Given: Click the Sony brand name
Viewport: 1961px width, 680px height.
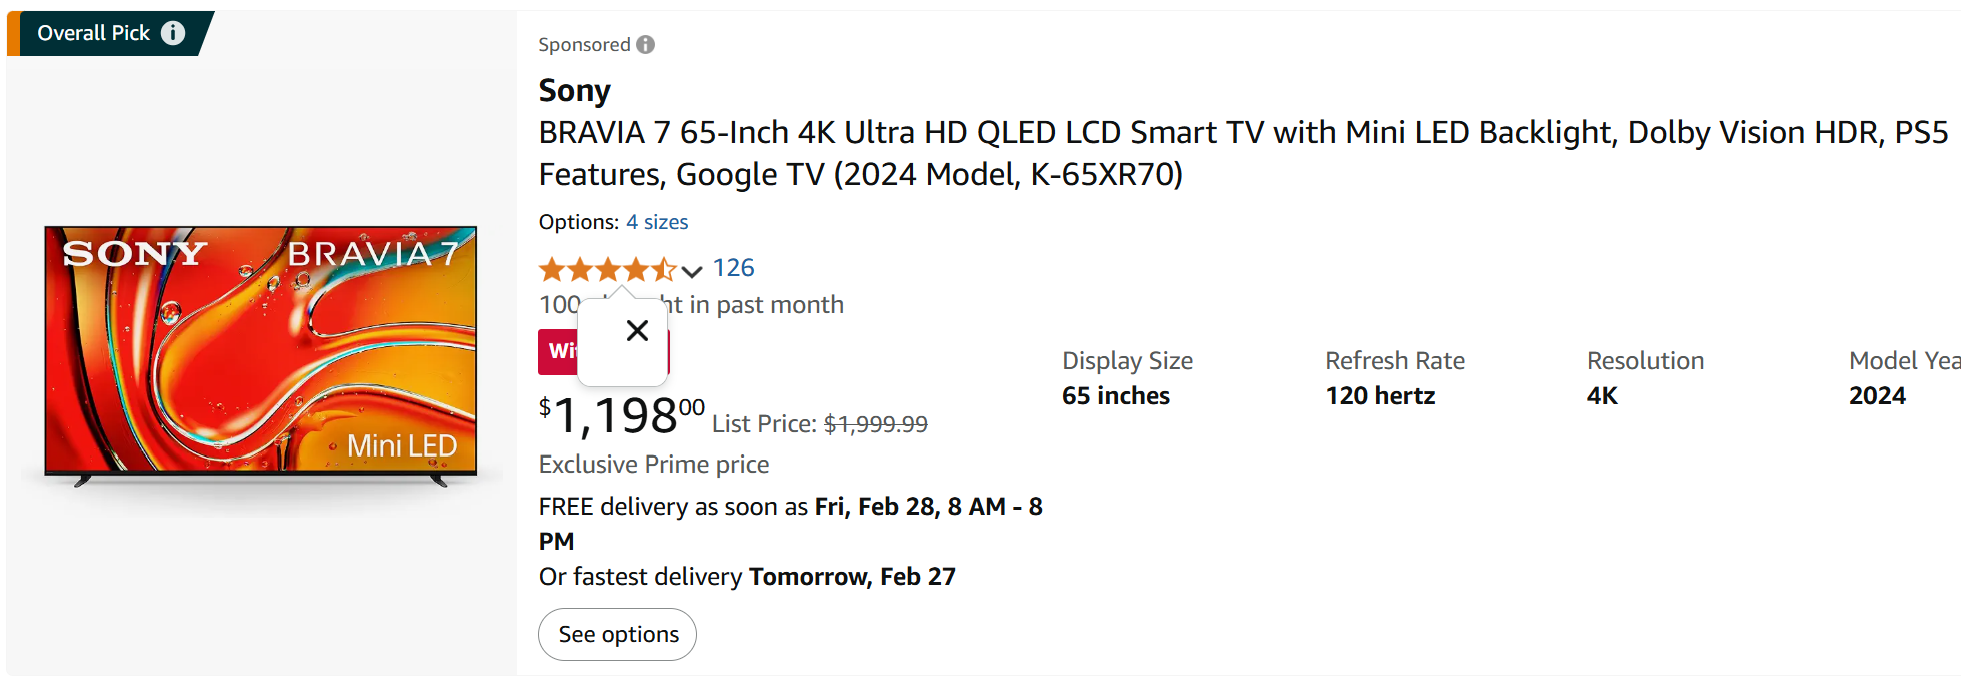Looking at the screenshot, I should [575, 90].
